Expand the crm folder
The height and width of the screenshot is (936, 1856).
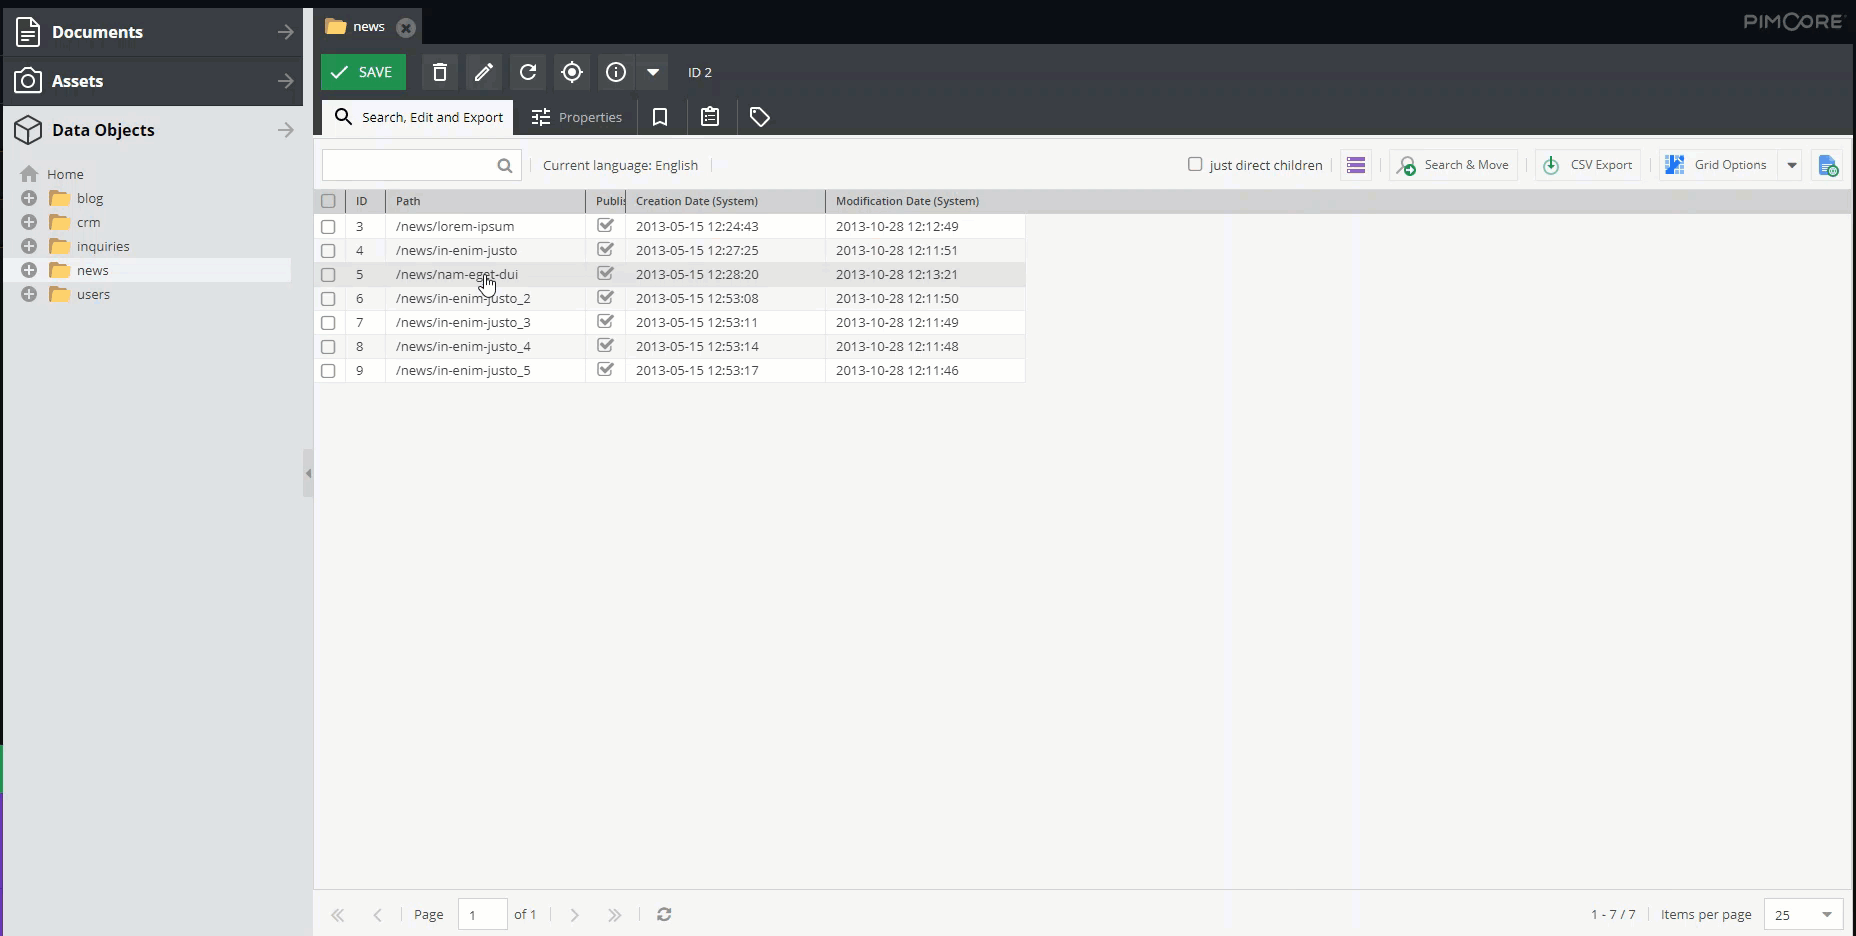[29, 222]
